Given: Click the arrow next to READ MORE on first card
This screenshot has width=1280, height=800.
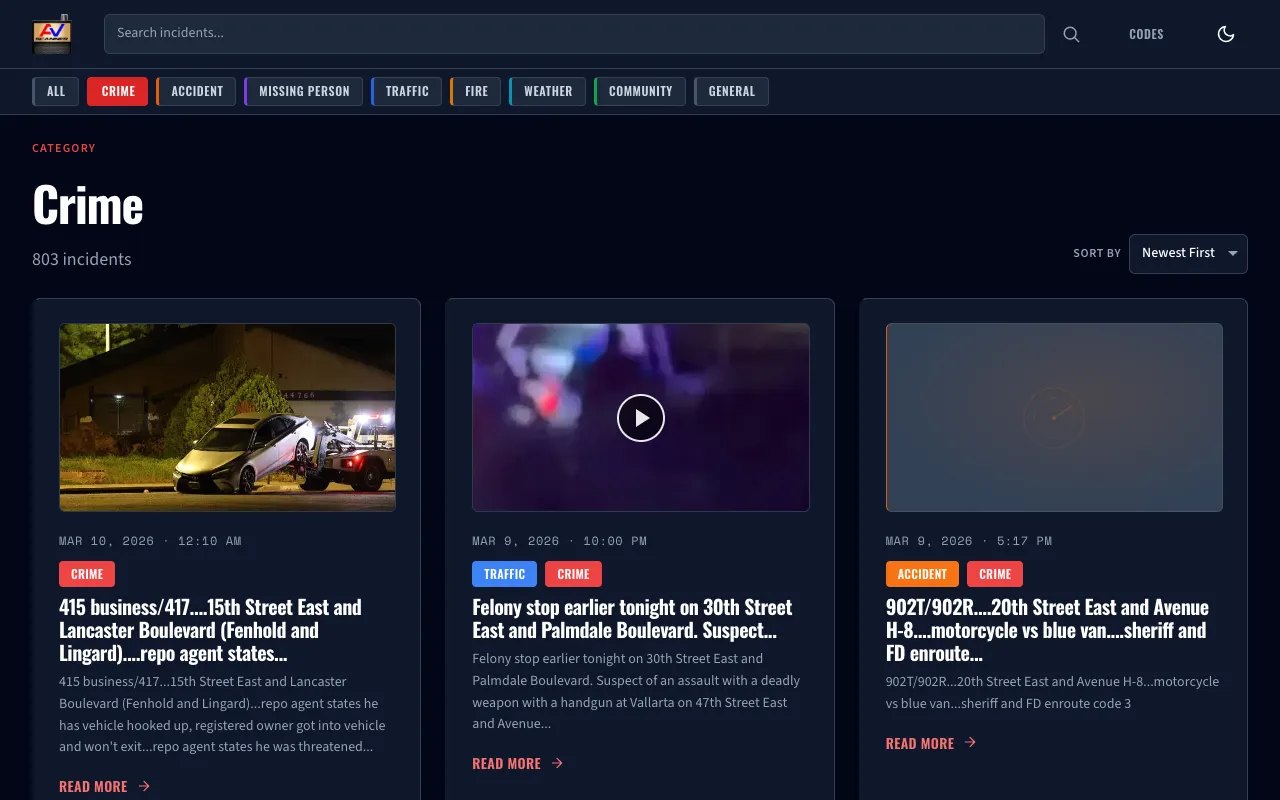Looking at the screenshot, I should click(x=144, y=786).
